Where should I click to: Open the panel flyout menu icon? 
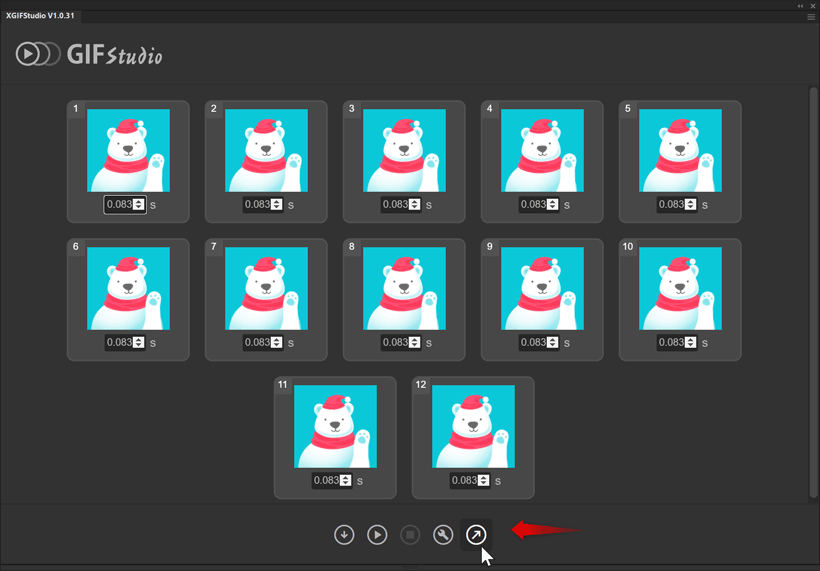[811, 17]
